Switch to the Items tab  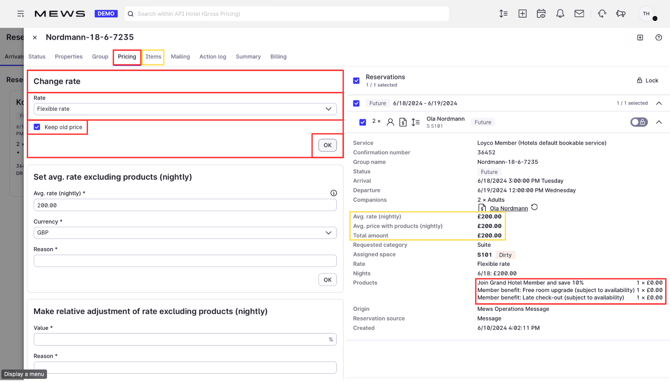tap(153, 56)
